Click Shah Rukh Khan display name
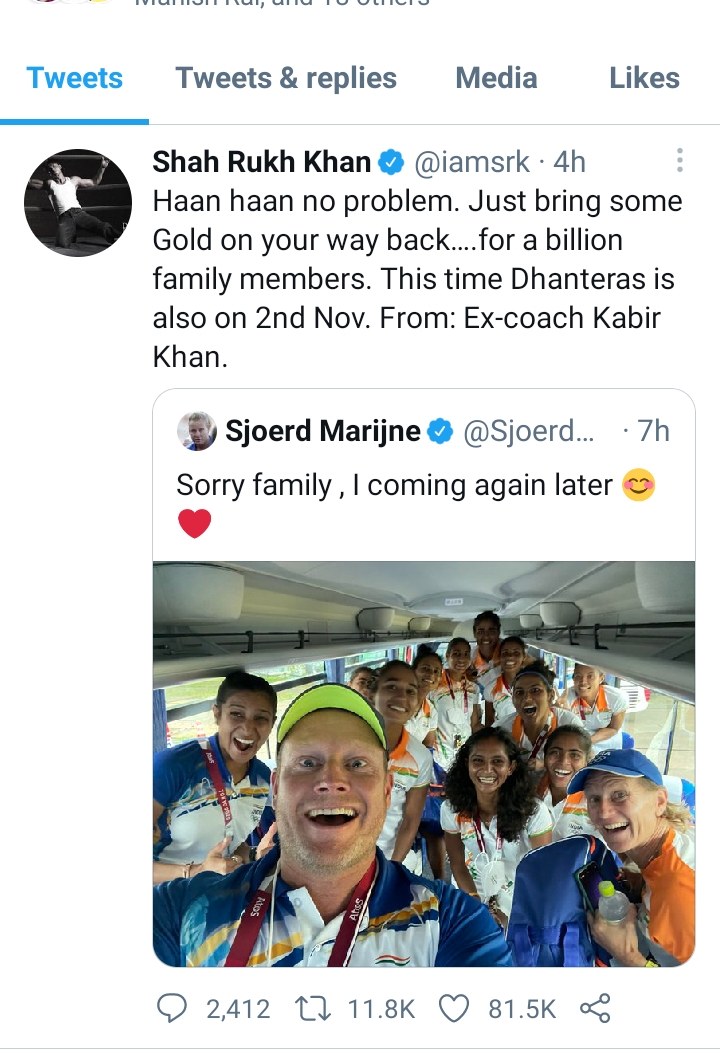This screenshot has width=720, height=1054. point(262,161)
